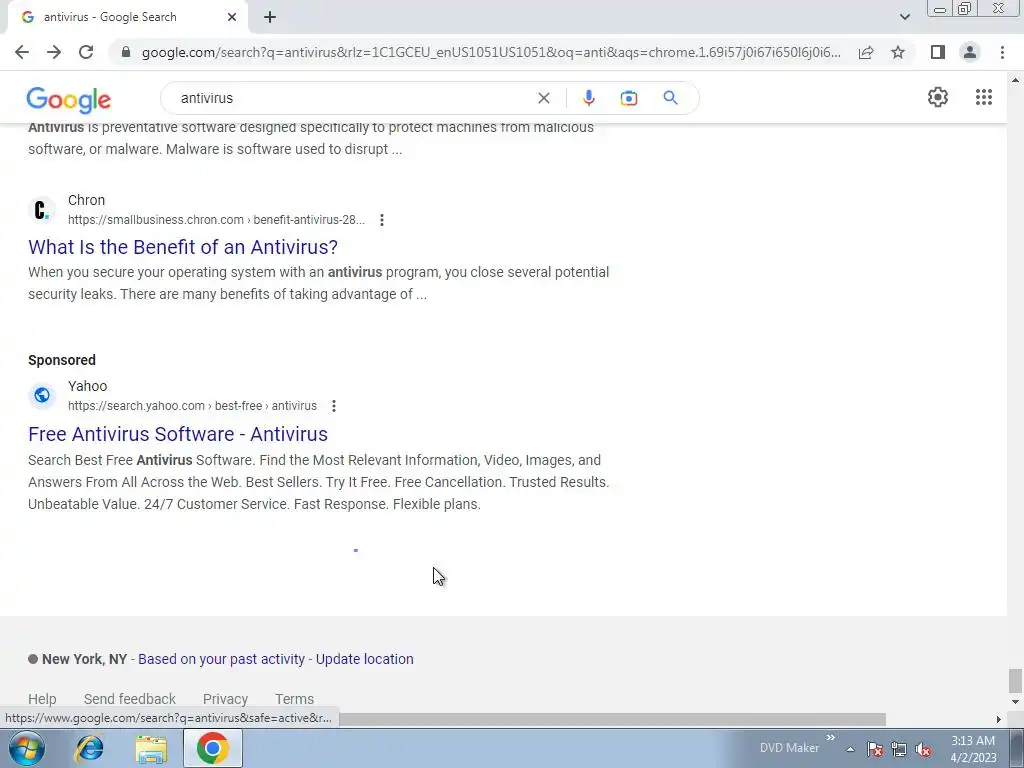Click the 'Yahoo' site name
The image size is (1024, 768).
[88, 386]
